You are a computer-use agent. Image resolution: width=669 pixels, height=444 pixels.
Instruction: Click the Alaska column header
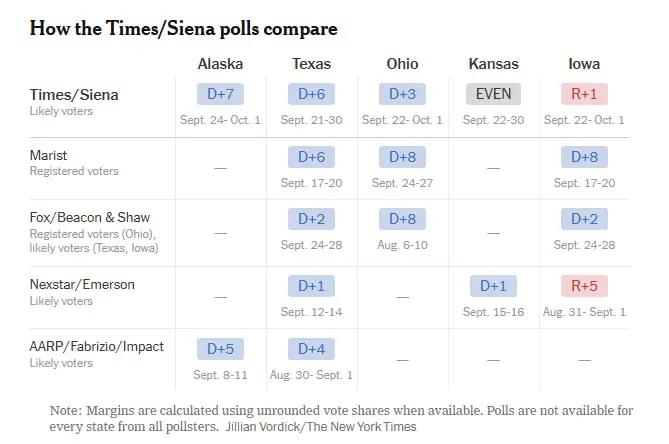click(x=220, y=64)
